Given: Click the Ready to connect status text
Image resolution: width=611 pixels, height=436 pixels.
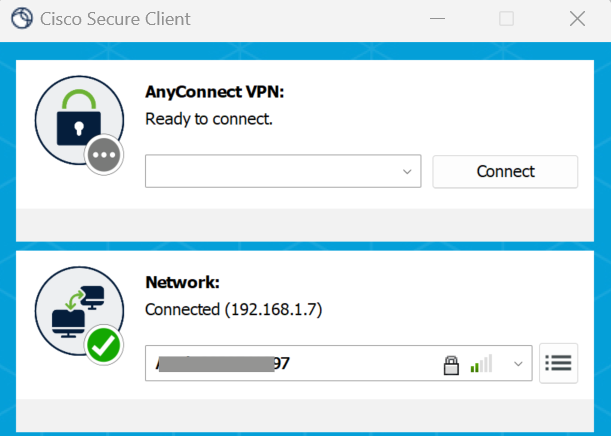Looking at the screenshot, I should pyautogui.click(x=209, y=119).
